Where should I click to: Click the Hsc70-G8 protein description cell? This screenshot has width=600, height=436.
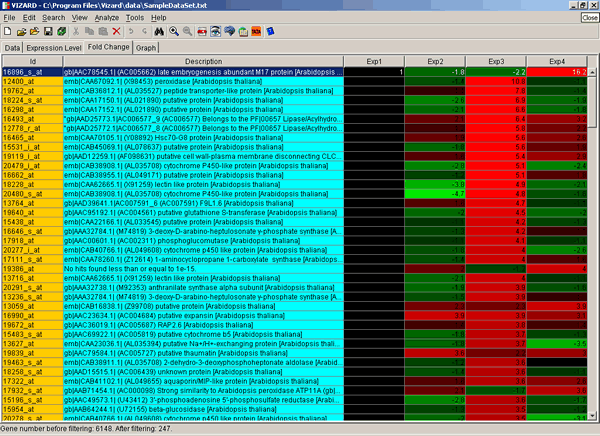tap(204, 137)
